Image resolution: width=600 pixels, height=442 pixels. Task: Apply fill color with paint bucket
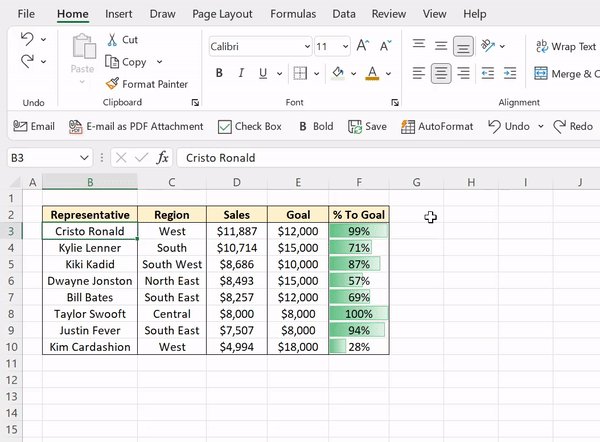click(x=338, y=73)
